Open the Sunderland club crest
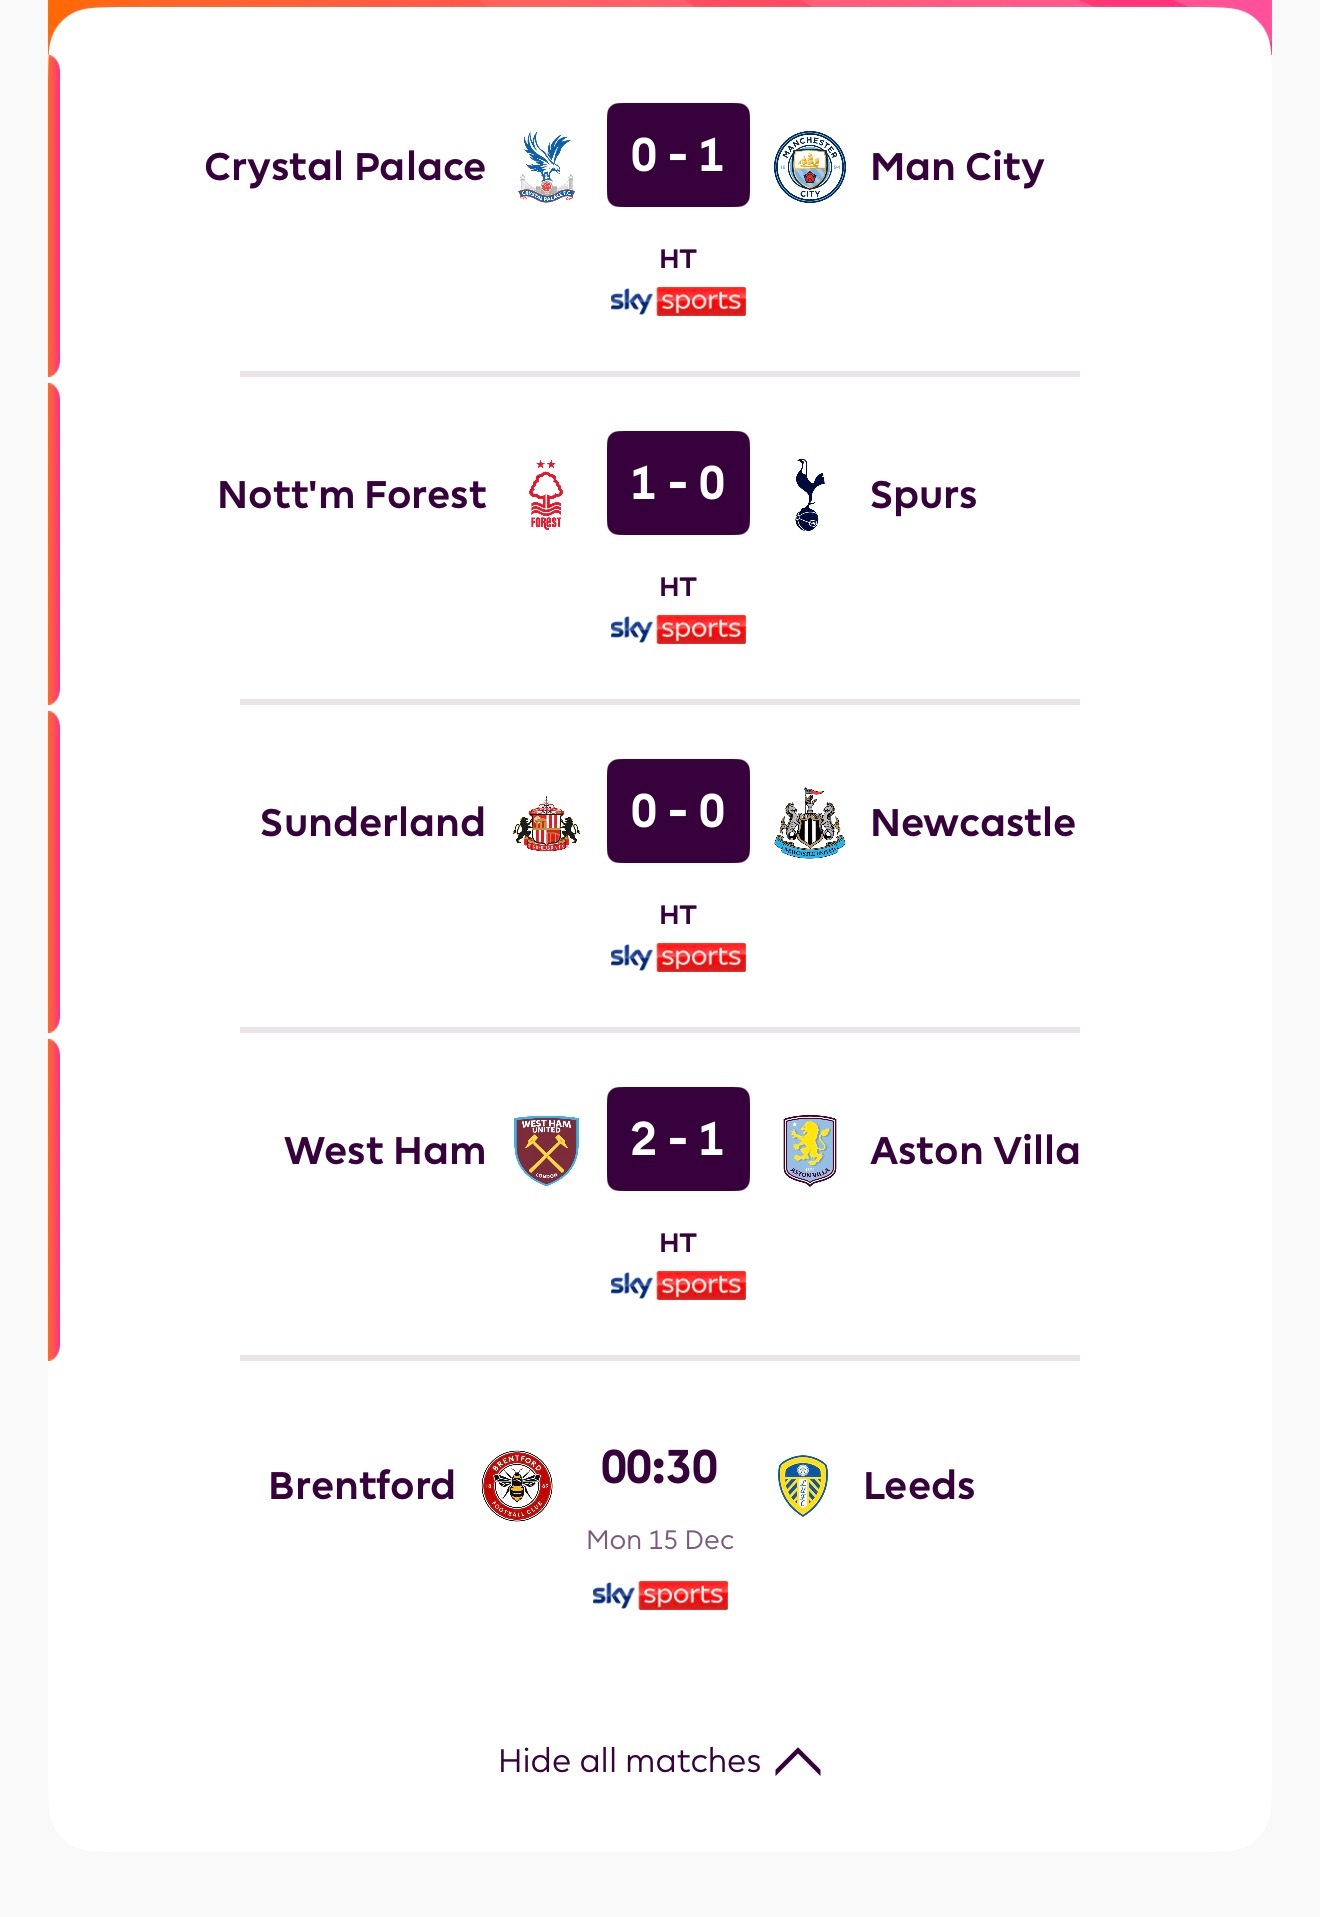 (x=546, y=823)
